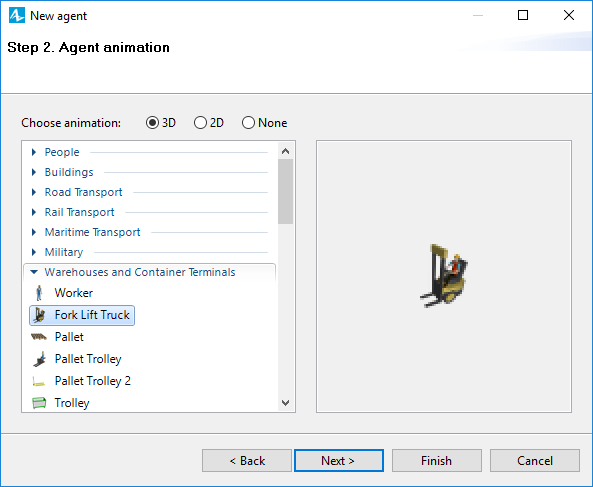Switch animation to 2D
This screenshot has height=487, width=593.
click(x=200, y=123)
